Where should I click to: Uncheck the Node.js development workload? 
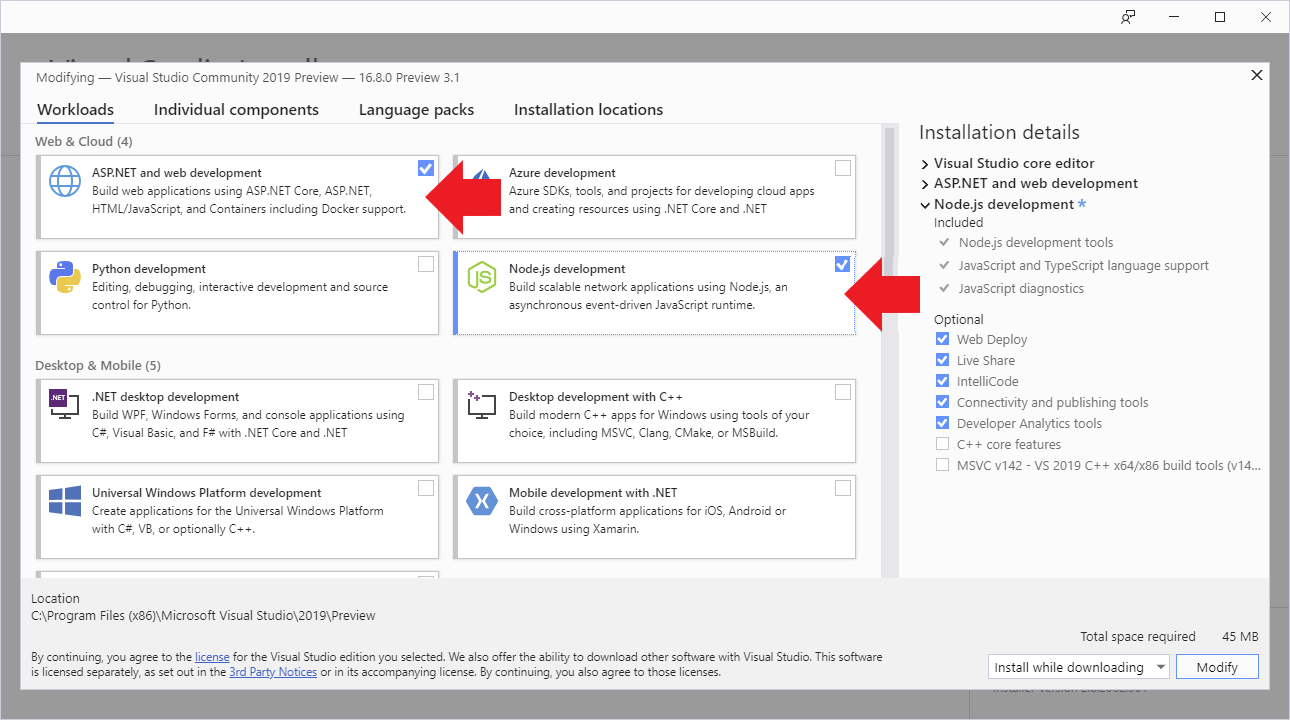coord(842,264)
